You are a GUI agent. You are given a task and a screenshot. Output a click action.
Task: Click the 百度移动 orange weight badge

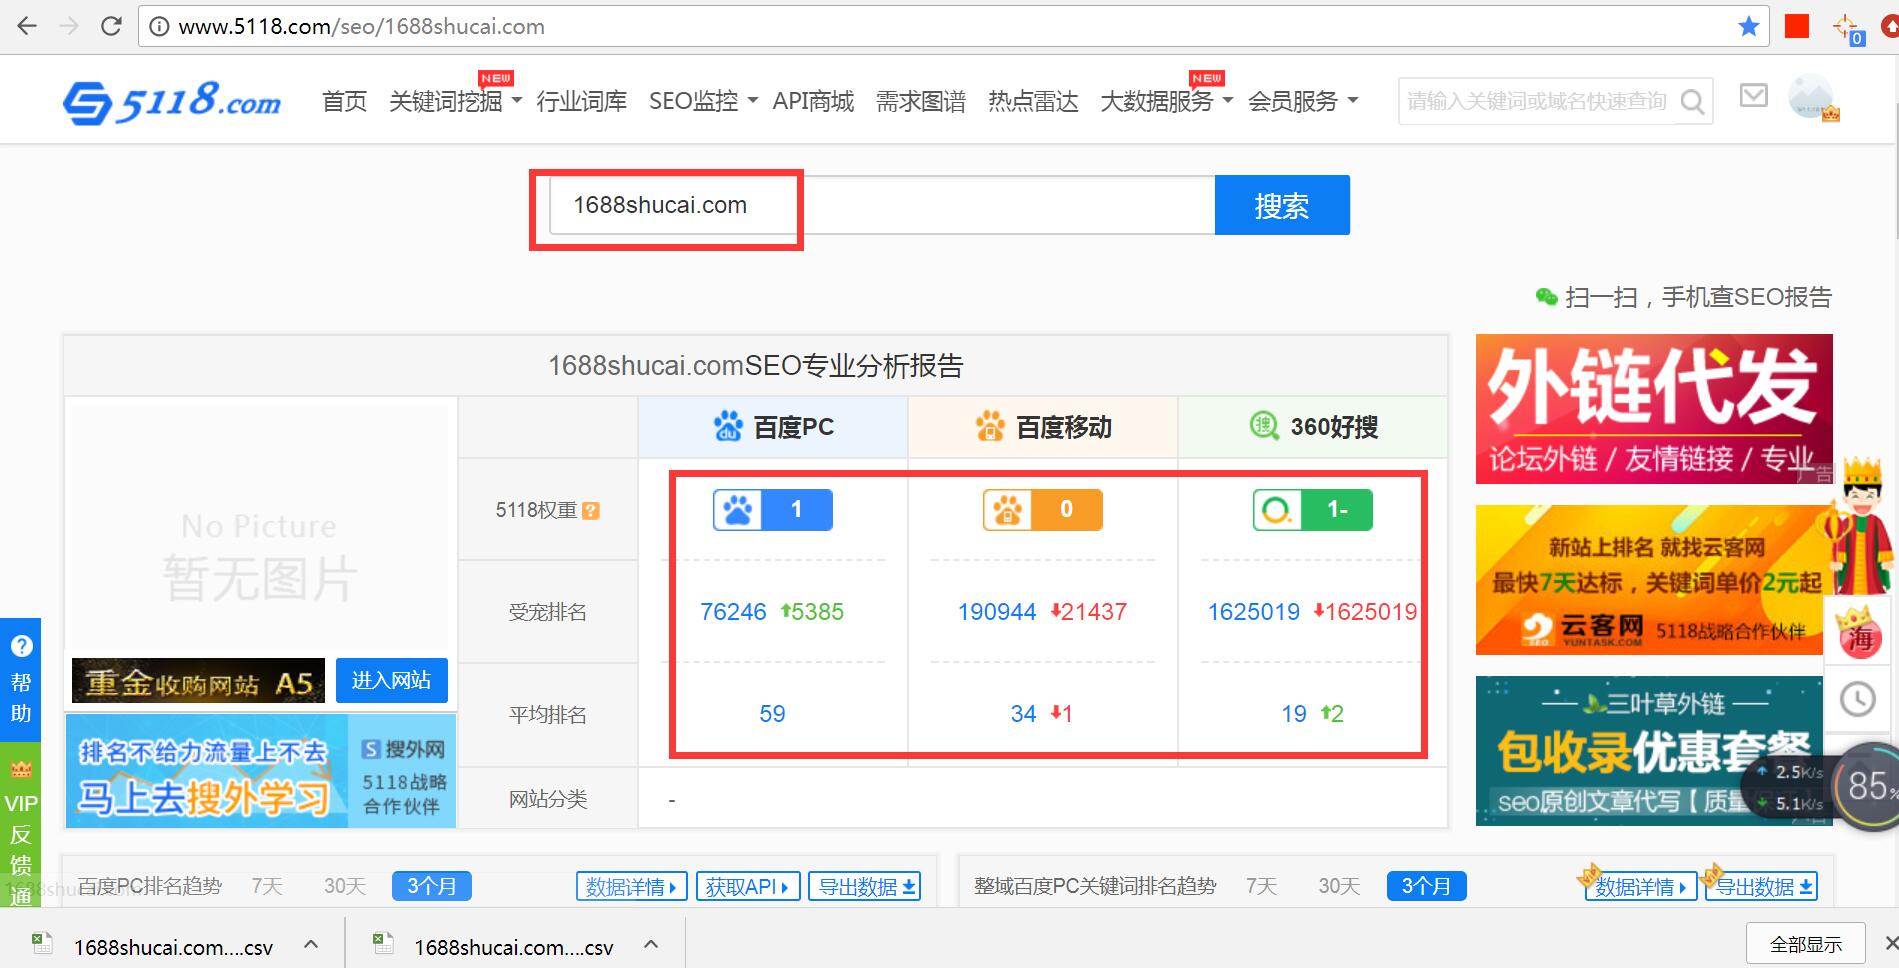click(1042, 510)
